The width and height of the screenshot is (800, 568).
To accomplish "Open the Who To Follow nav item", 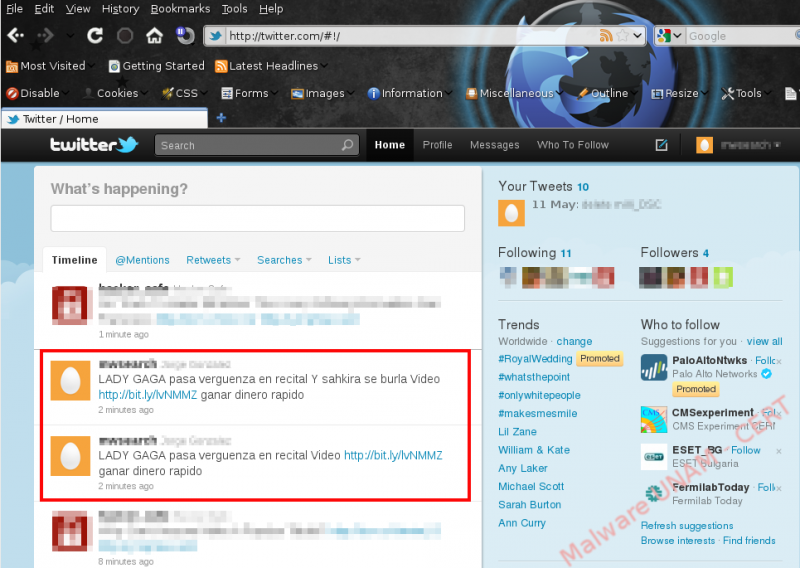I will click(572, 145).
